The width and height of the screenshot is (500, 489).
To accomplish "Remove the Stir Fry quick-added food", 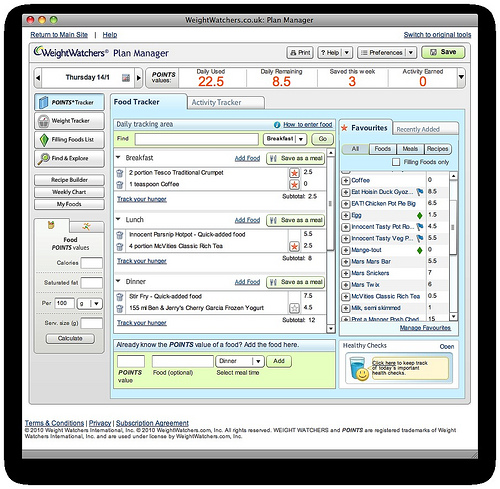I will (119, 297).
